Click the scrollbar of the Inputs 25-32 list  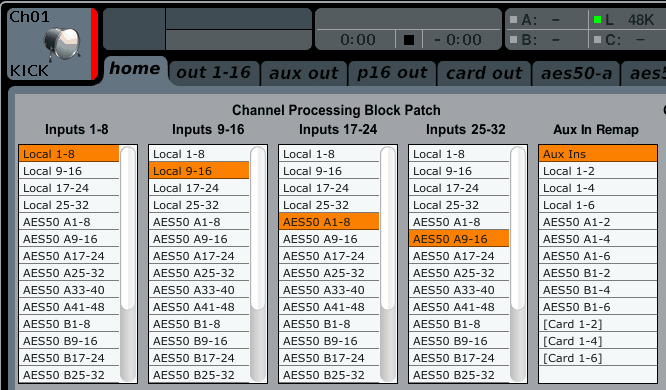tap(518, 263)
